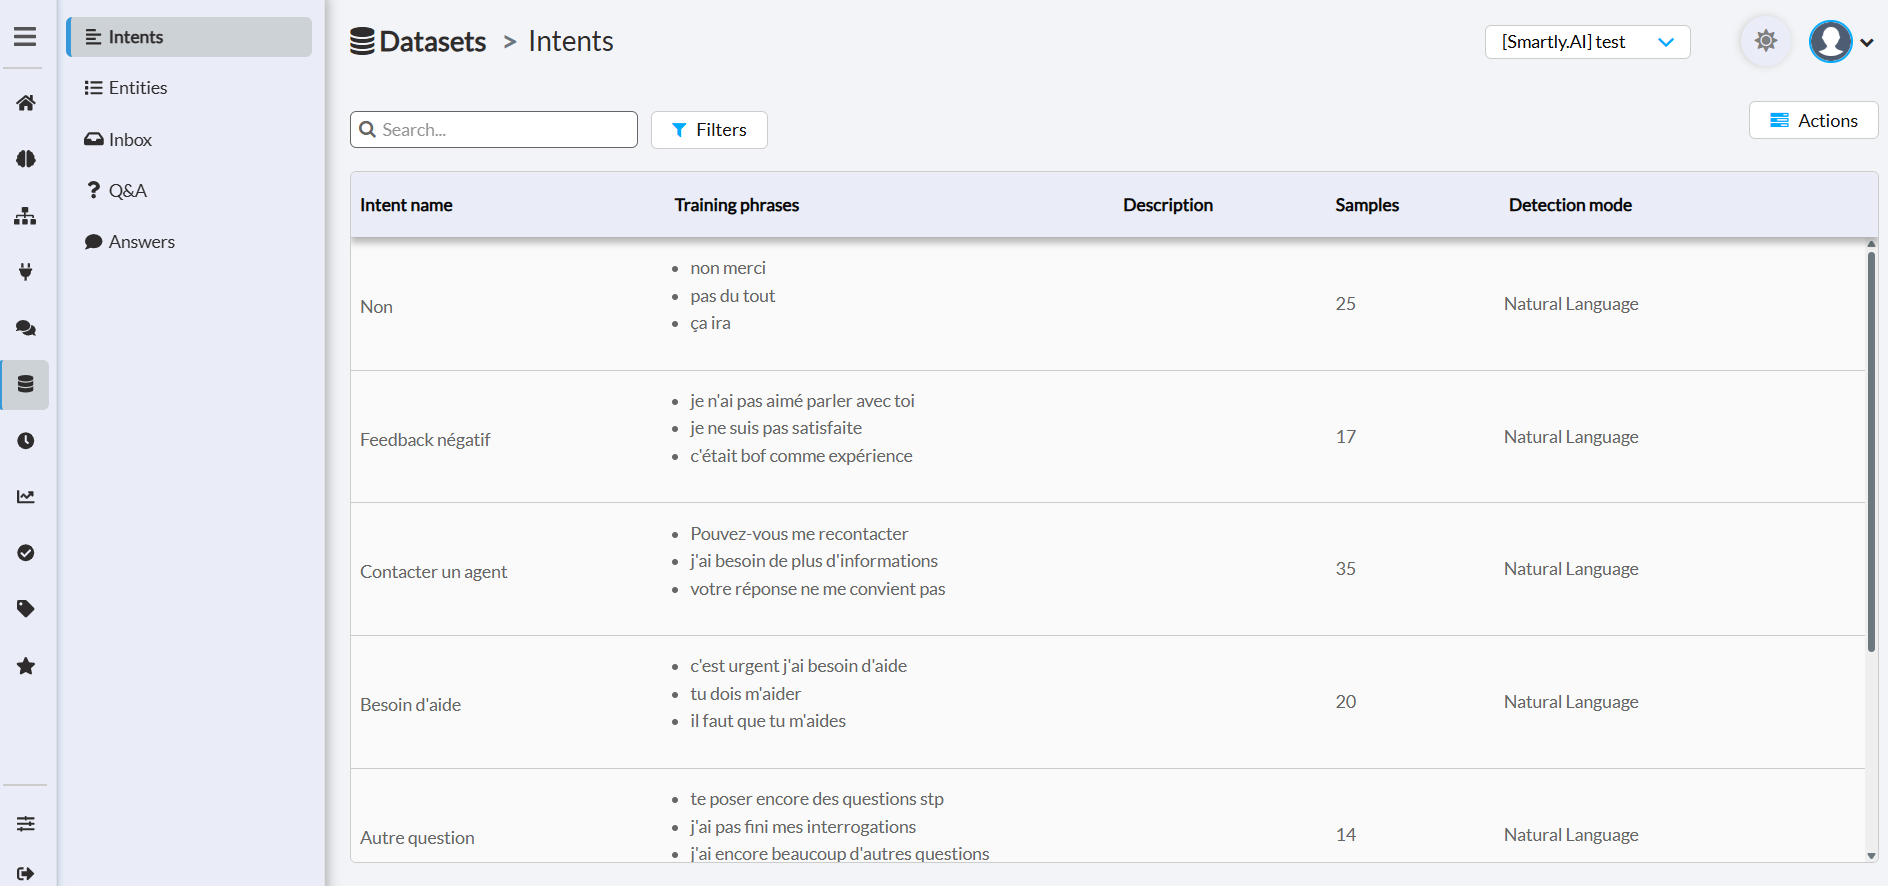Screen dimensions: 1888x886
Task: Open the plug integrations icon
Action: point(26,272)
